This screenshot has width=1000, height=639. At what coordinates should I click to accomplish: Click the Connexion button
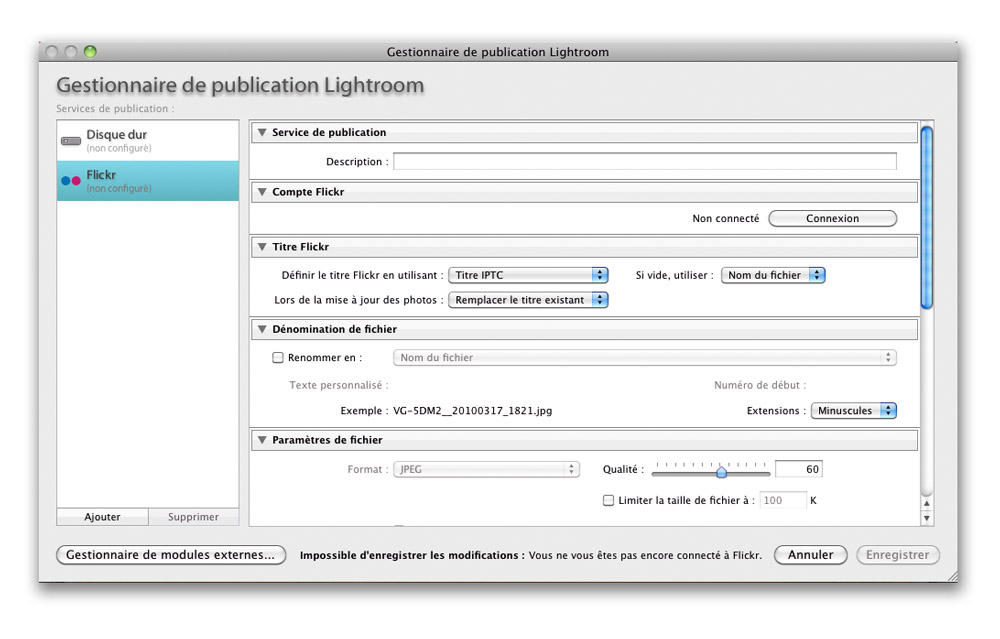coord(832,218)
